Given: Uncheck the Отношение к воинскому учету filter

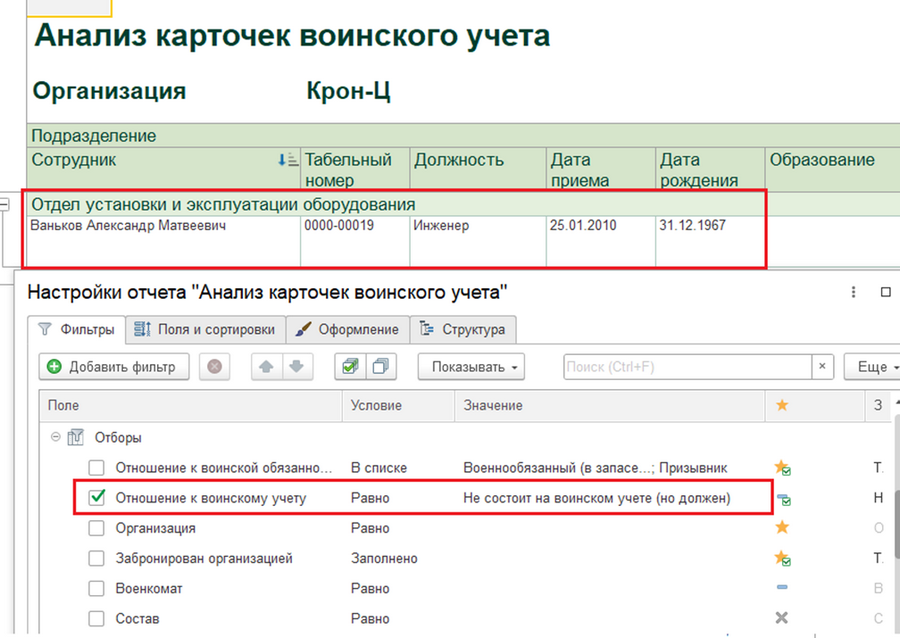Looking at the screenshot, I should (x=97, y=498).
